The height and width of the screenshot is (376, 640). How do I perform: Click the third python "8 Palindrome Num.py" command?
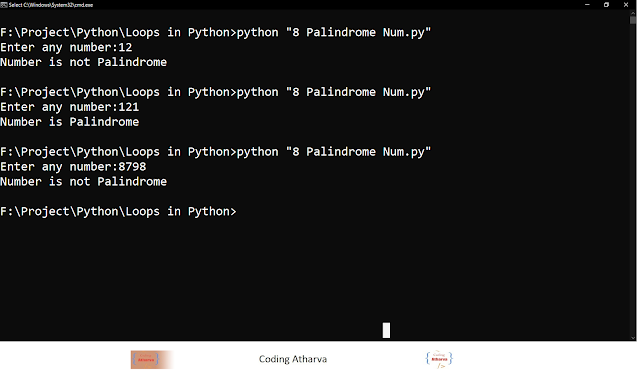[334, 151]
